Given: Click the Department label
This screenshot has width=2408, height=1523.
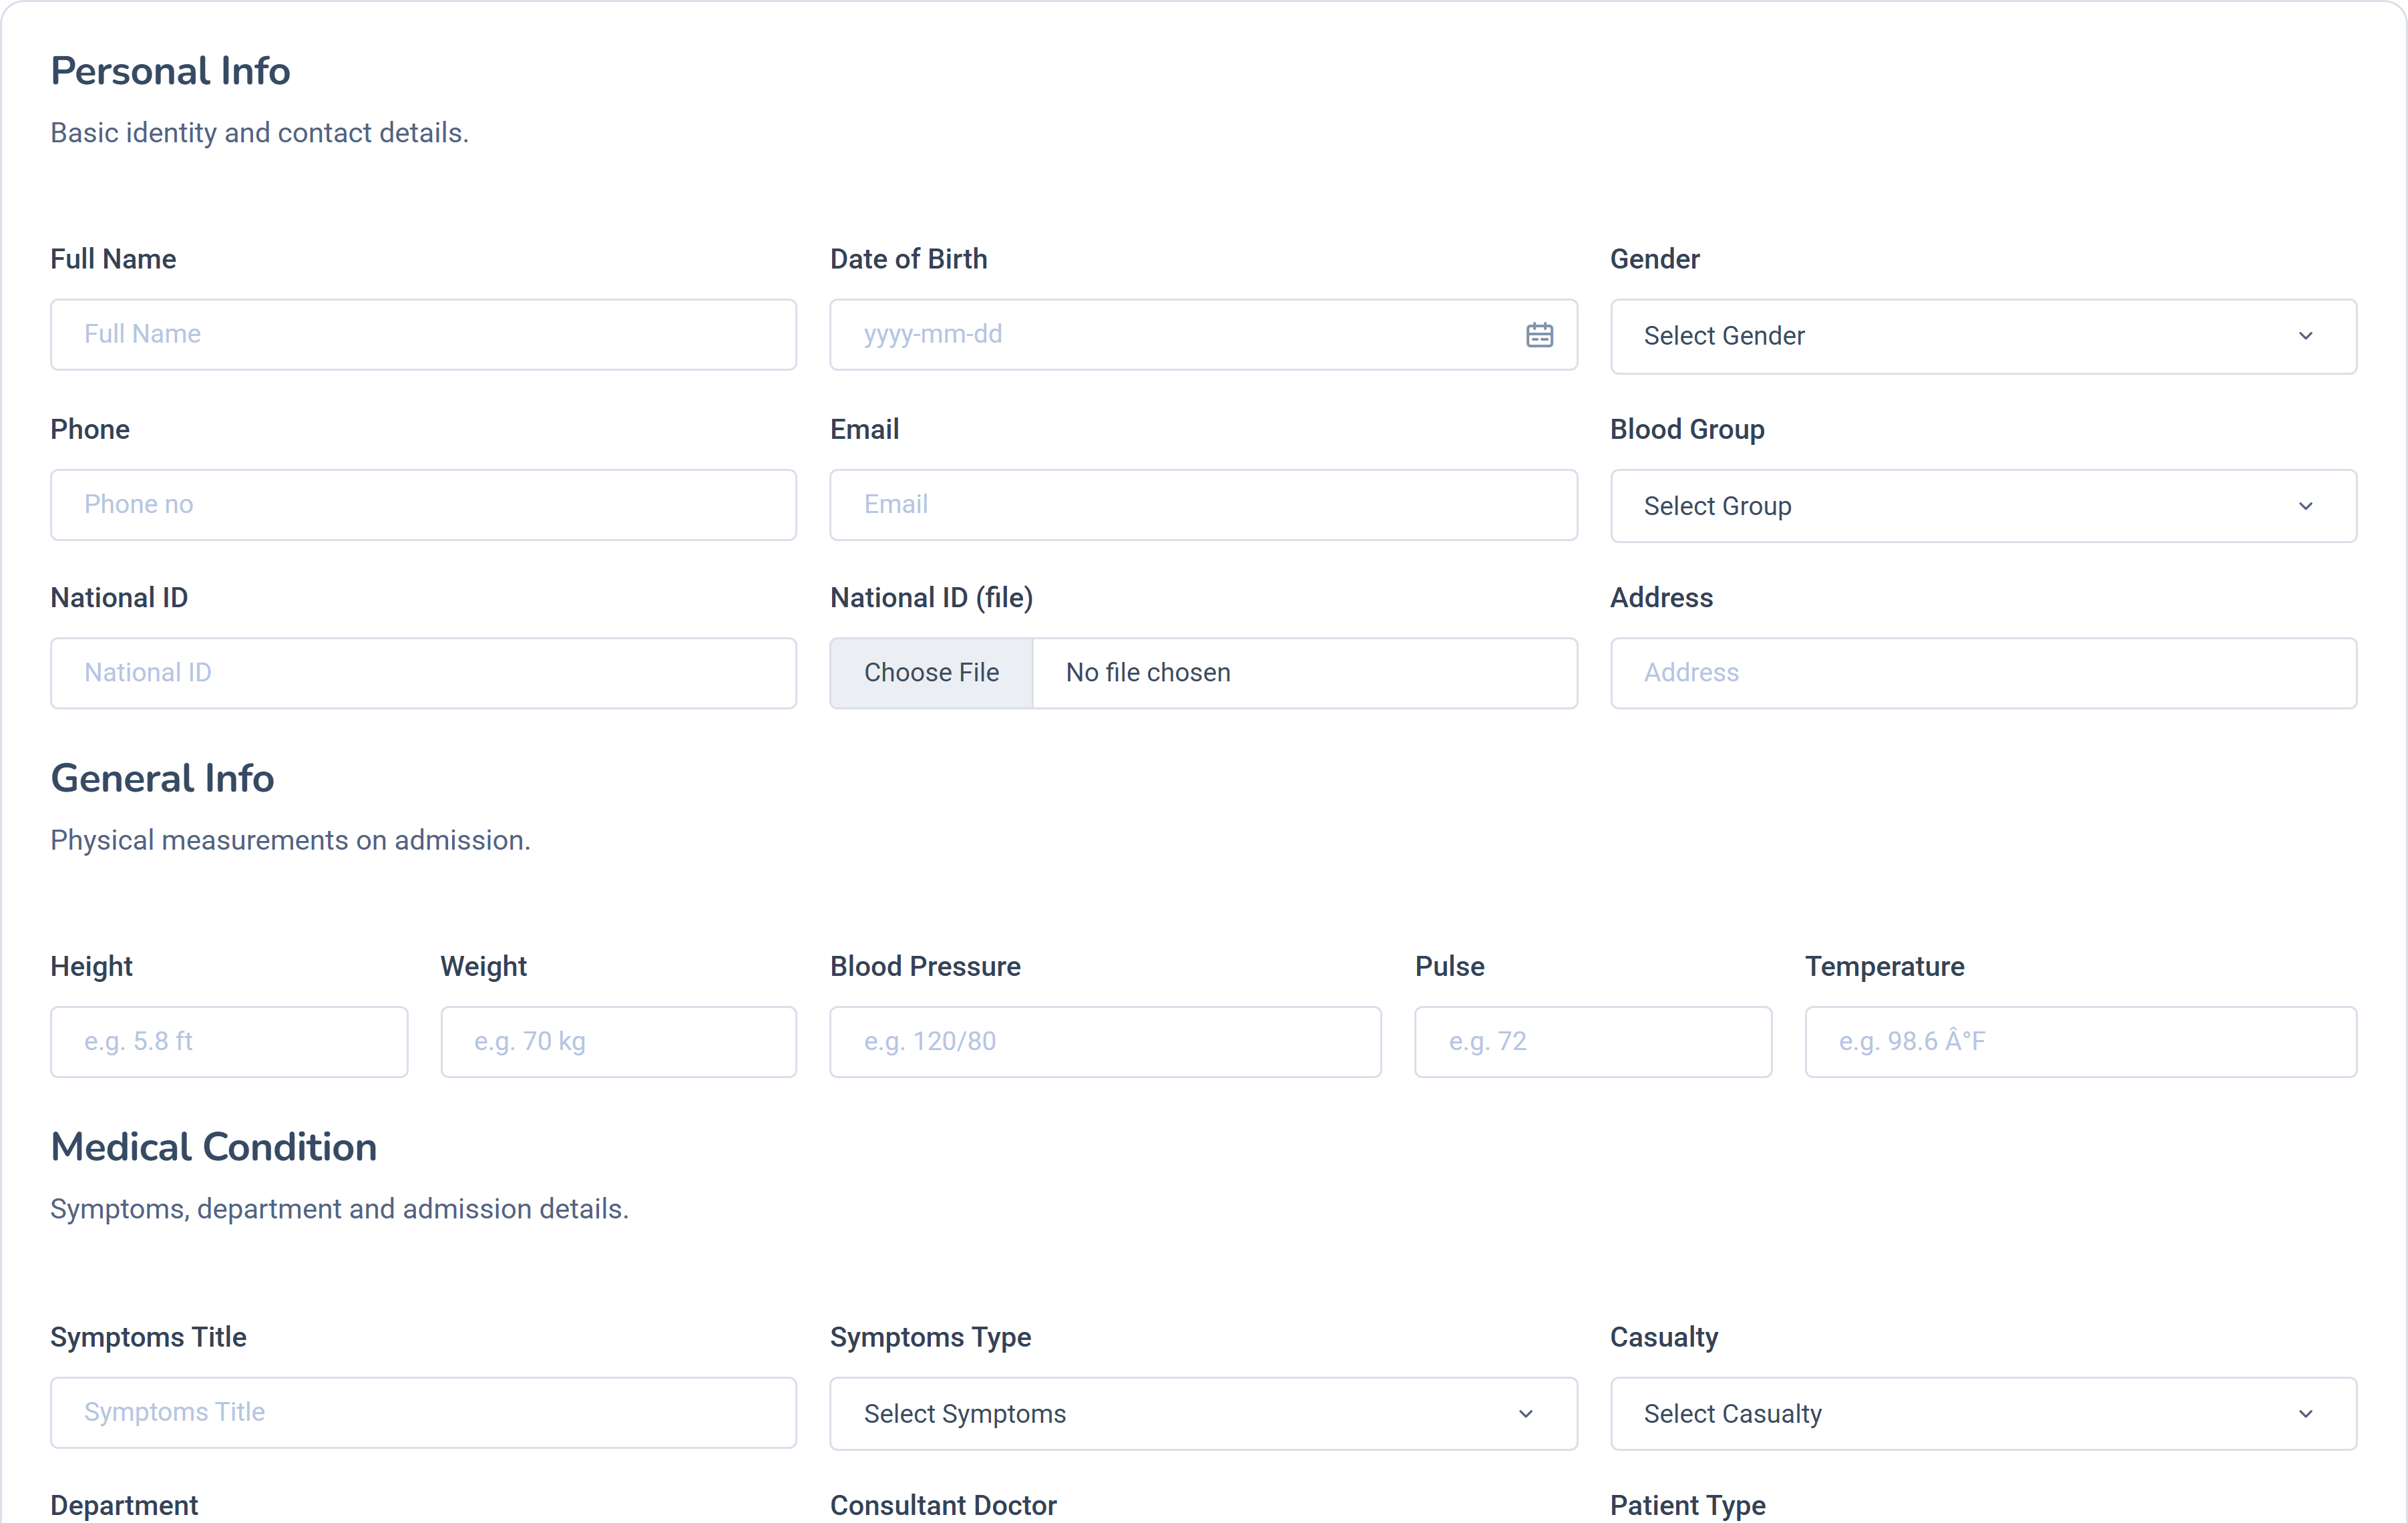Looking at the screenshot, I should point(124,1505).
